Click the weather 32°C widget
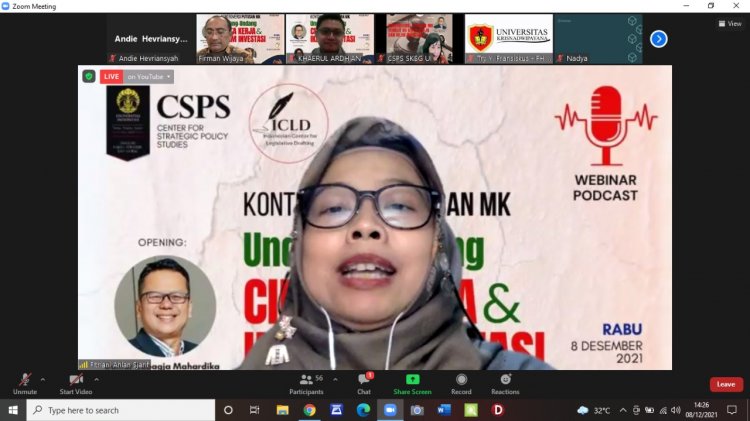The width and height of the screenshot is (750, 421). click(x=594, y=410)
